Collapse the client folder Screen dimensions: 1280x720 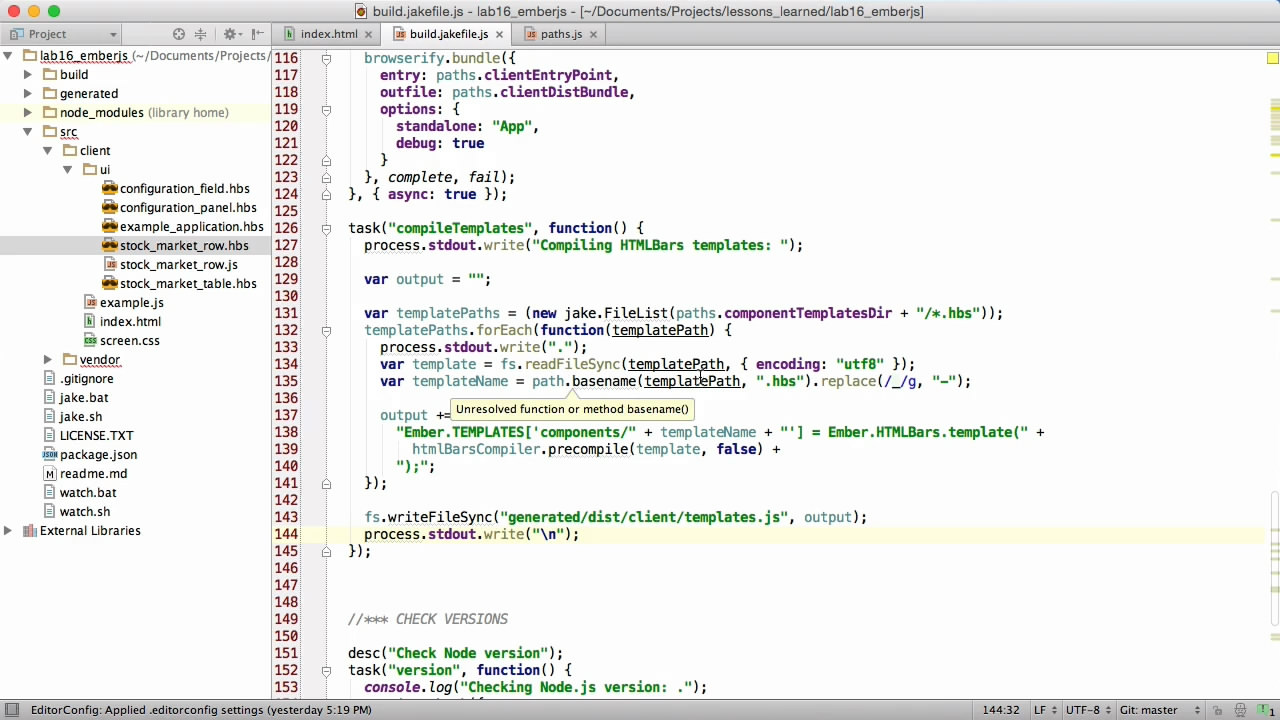click(x=48, y=151)
